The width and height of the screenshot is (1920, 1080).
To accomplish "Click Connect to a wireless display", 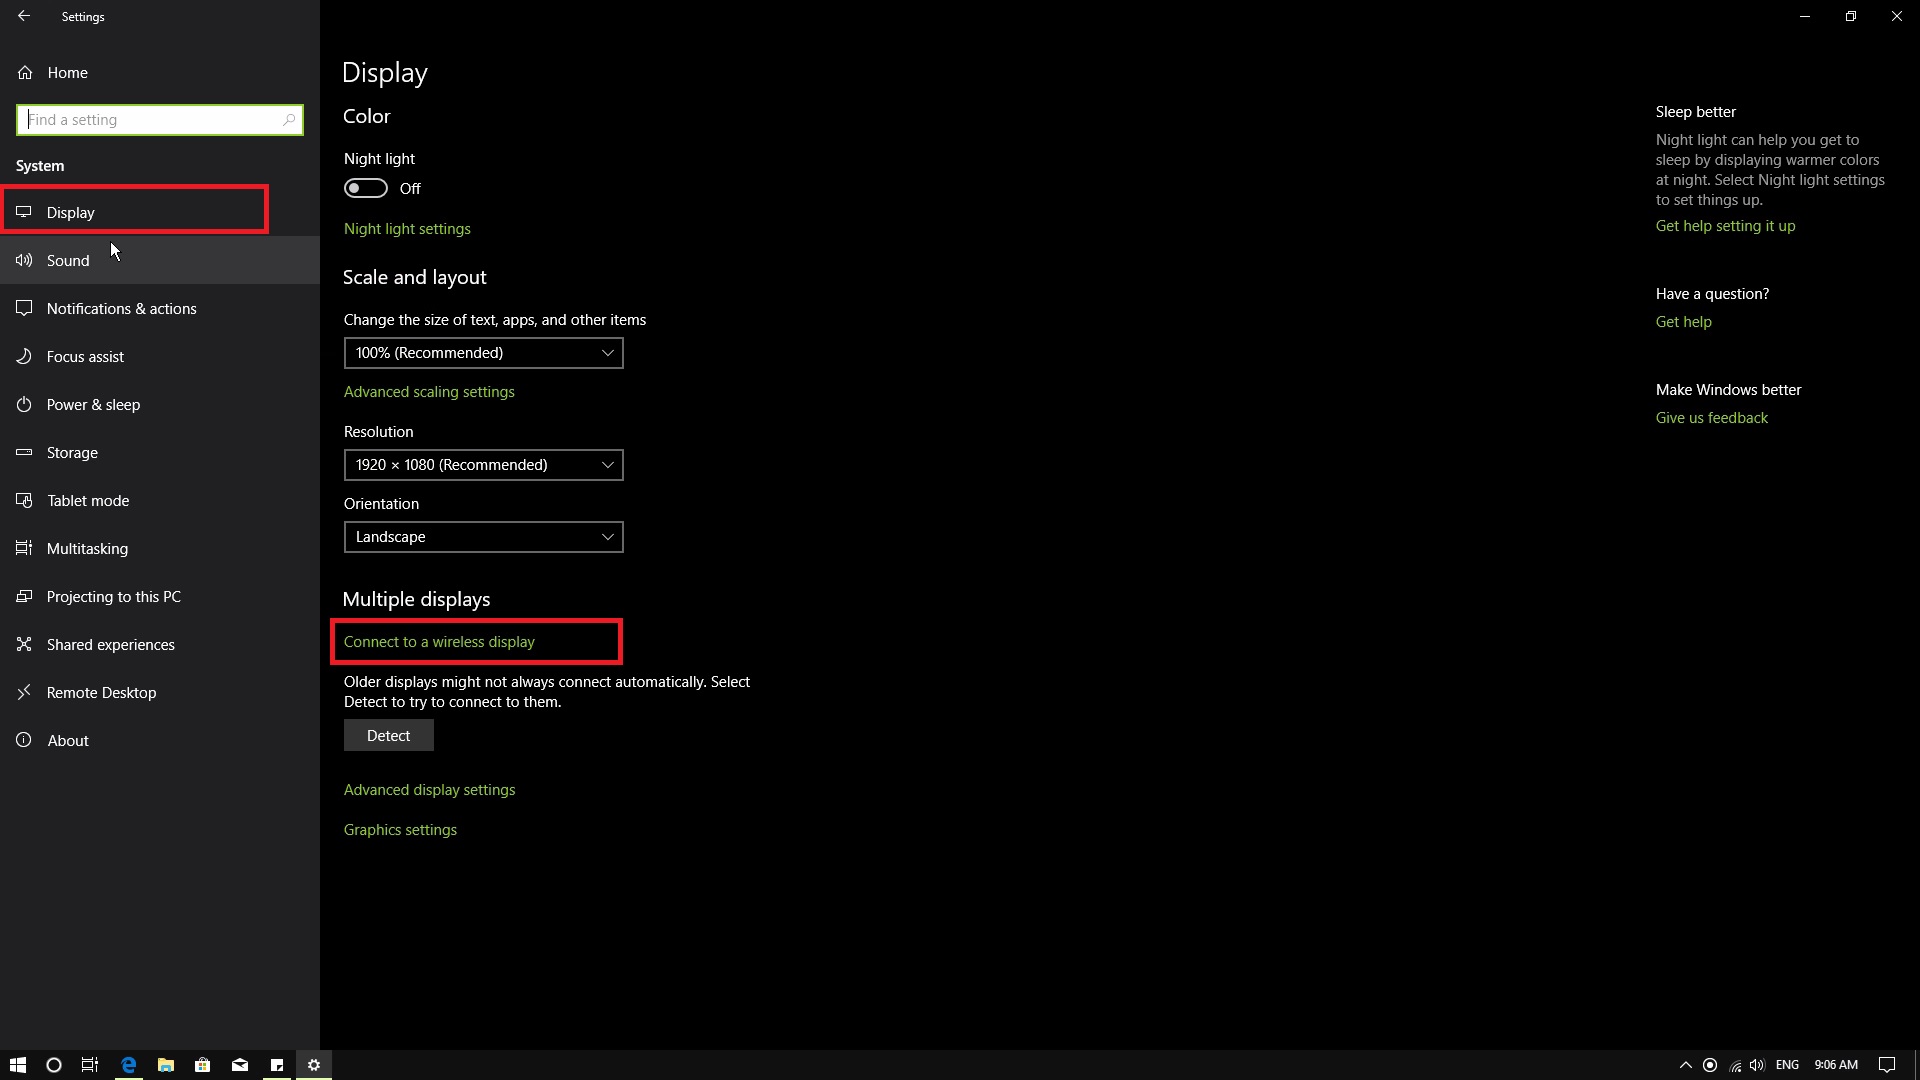I will pyautogui.click(x=439, y=642).
